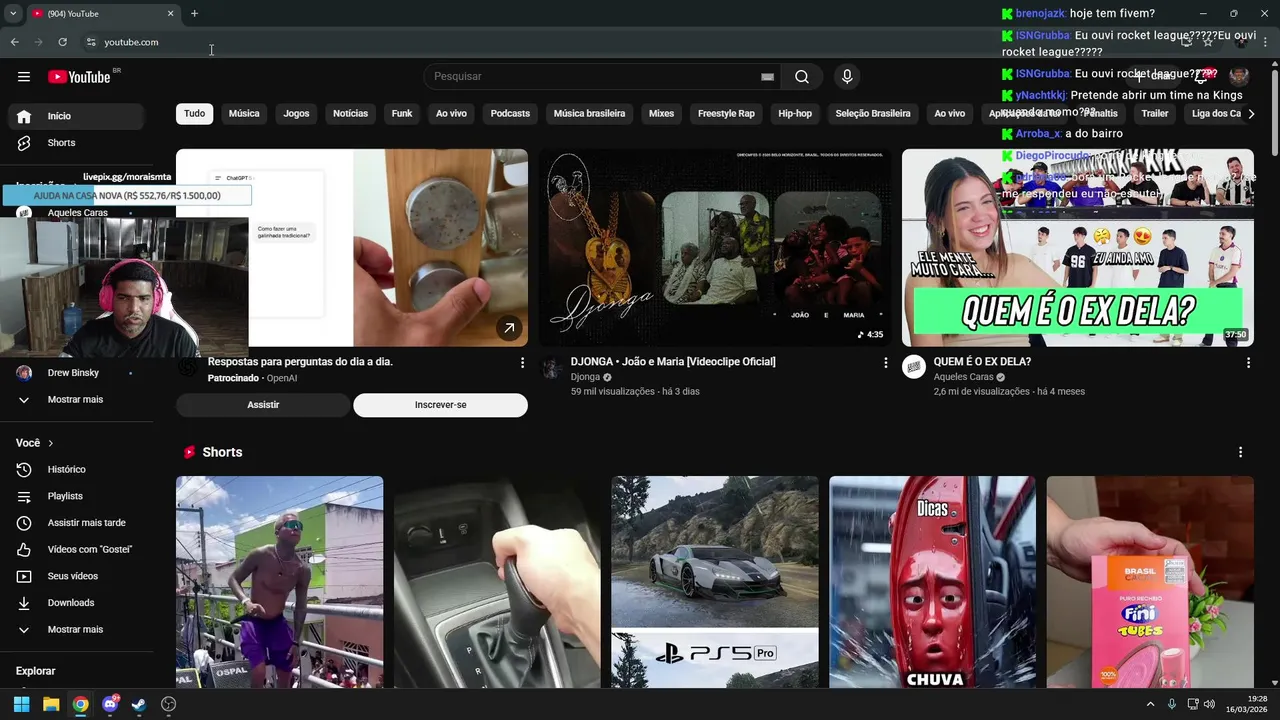1280x720 pixels.
Task: Open the external link arrow on the ad thumbnail
Action: 509,328
